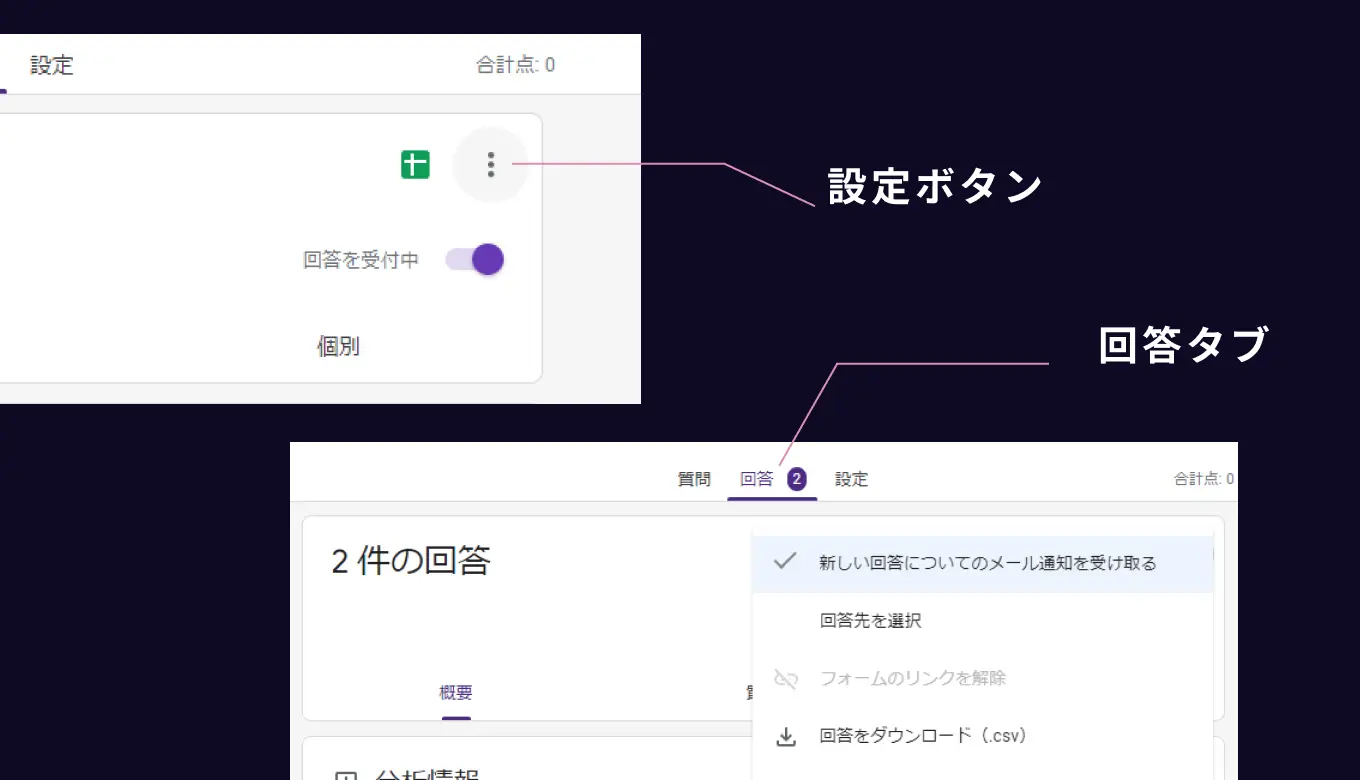Open the three-dot options menu
This screenshot has height=780, width=1360.
[x=491, y=163]
